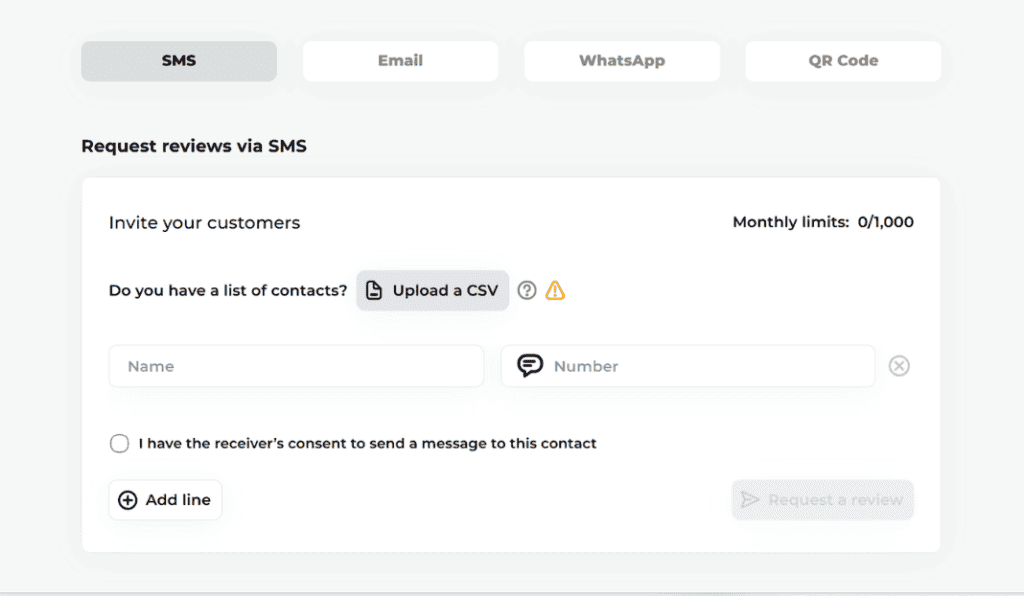Click the Invite your customers heading
Image resolution: width=1024 pixels, height=596 pixels.
(204, 223)
